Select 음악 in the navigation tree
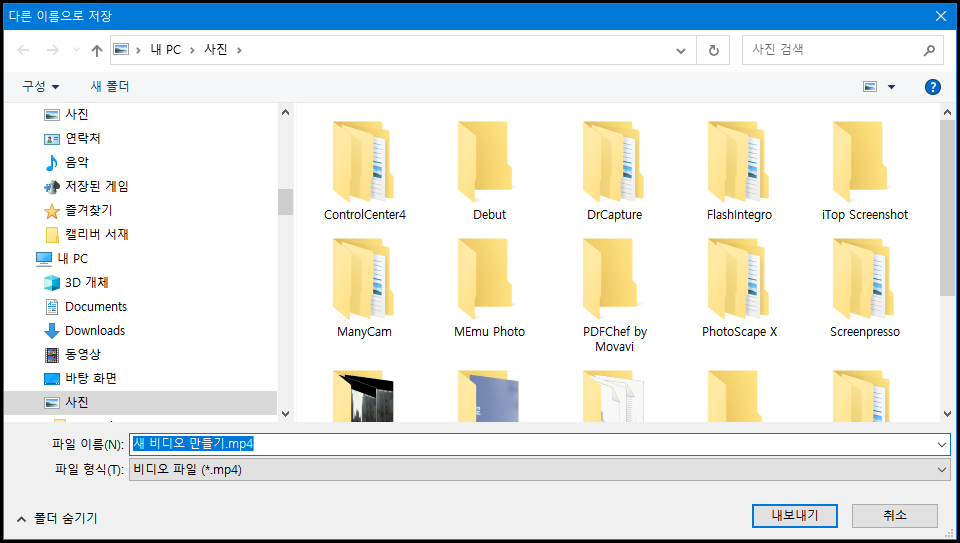The width and height of the screenshot is (960, 543). click(x=77, y=162)
